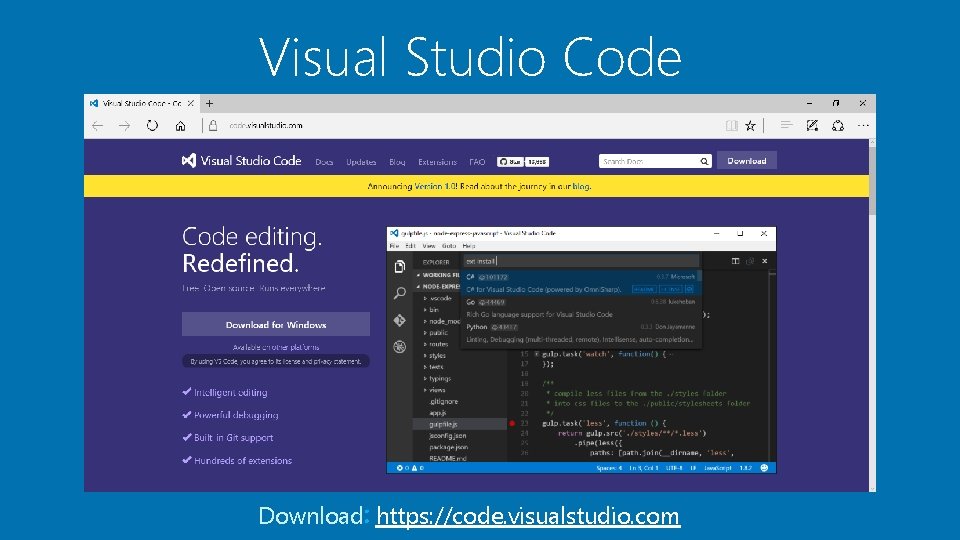Expand the views folder
960x540 pixels.
pyautogui.click(x=434, y=390)
